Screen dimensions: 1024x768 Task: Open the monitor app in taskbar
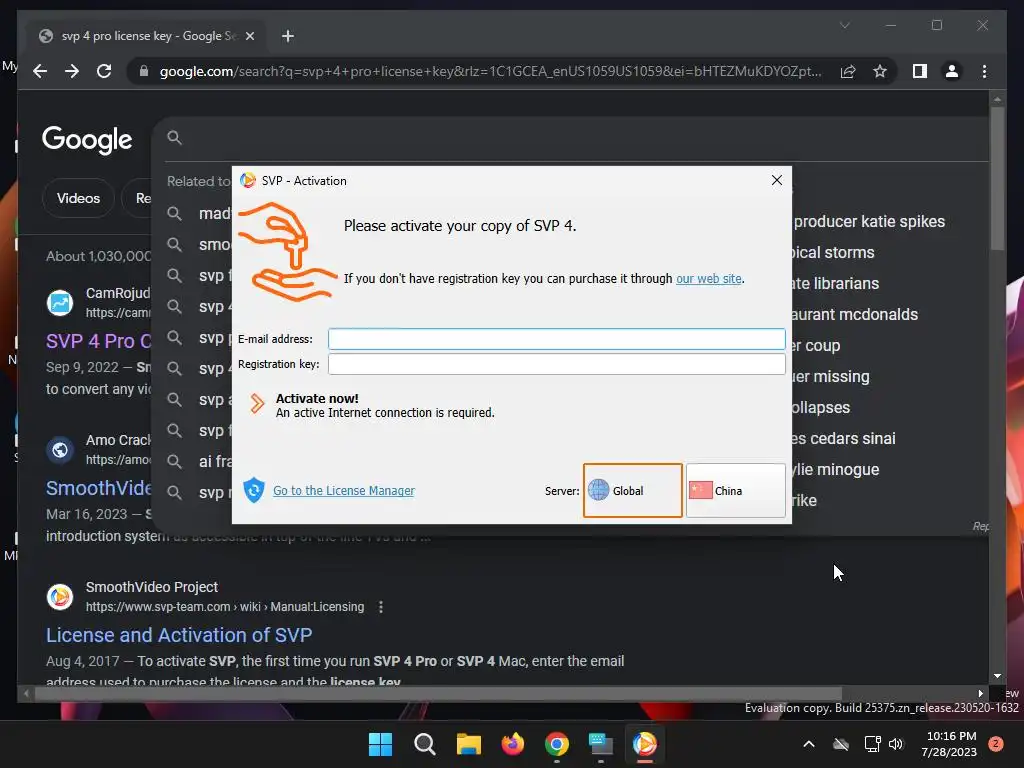point(600,744)
